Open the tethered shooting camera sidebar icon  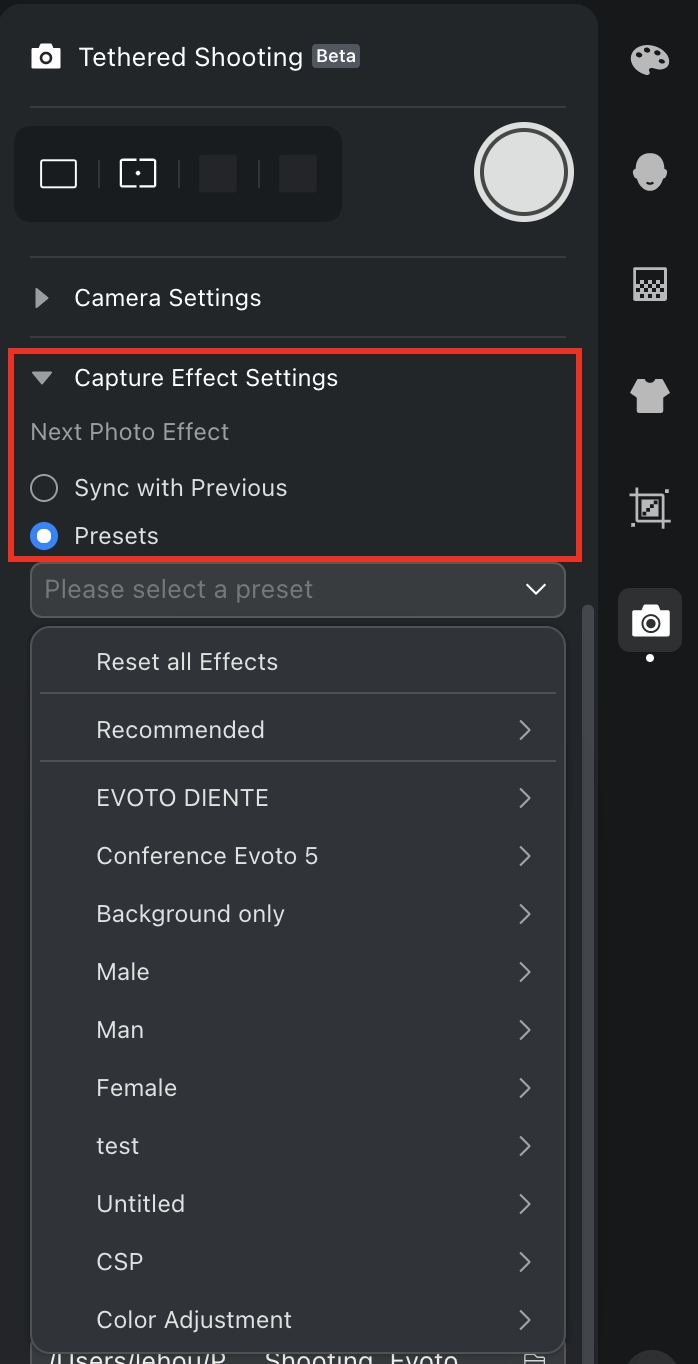pyautogui.click(x=650, y=621)
